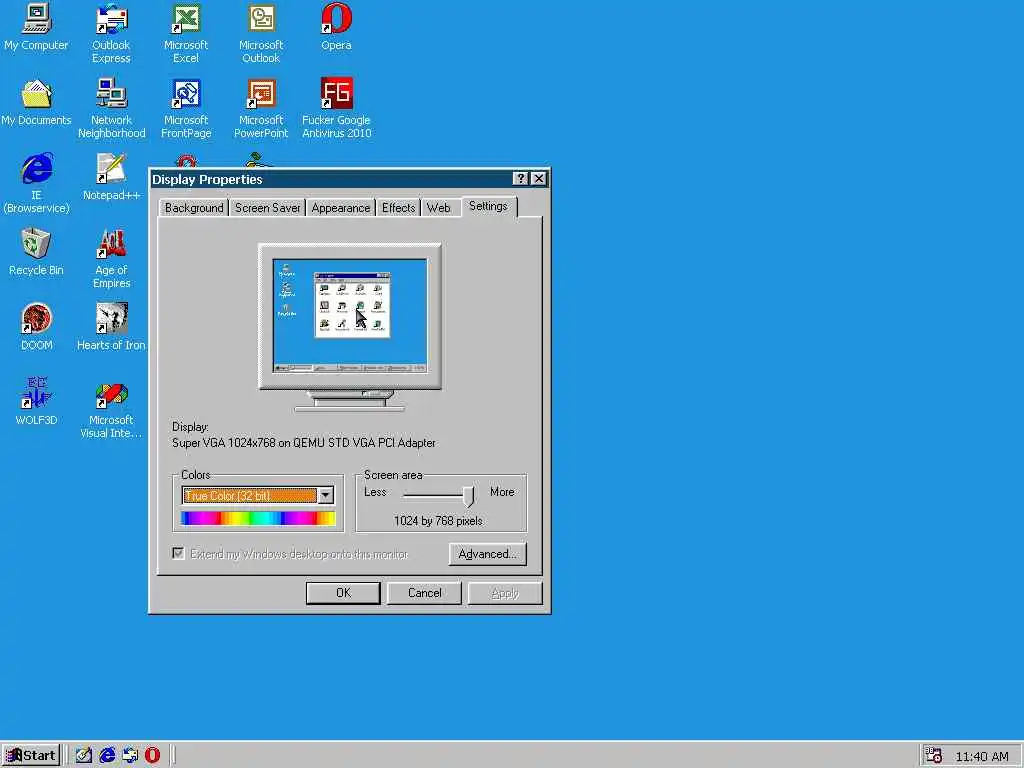Click the Screen area slider handle

pyautogui.click(x=468, y=496)
